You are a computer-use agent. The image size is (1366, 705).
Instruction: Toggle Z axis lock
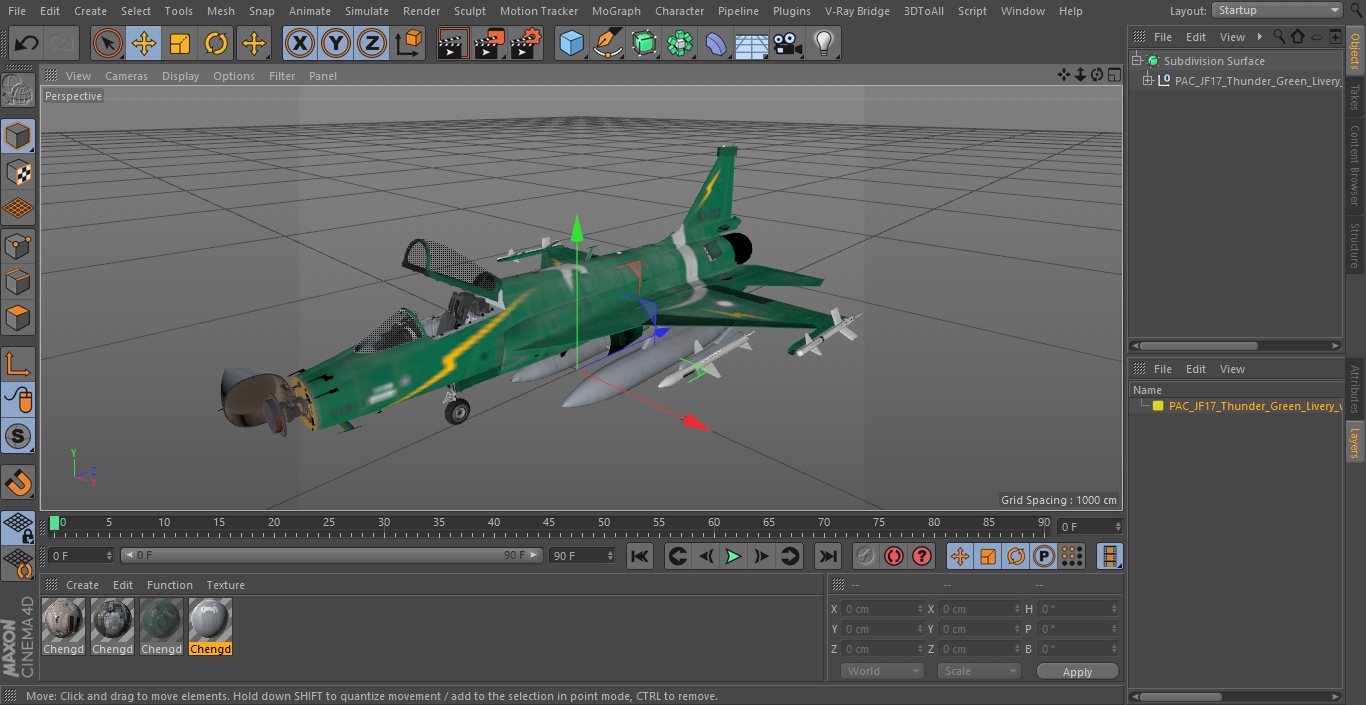[372, 43]
